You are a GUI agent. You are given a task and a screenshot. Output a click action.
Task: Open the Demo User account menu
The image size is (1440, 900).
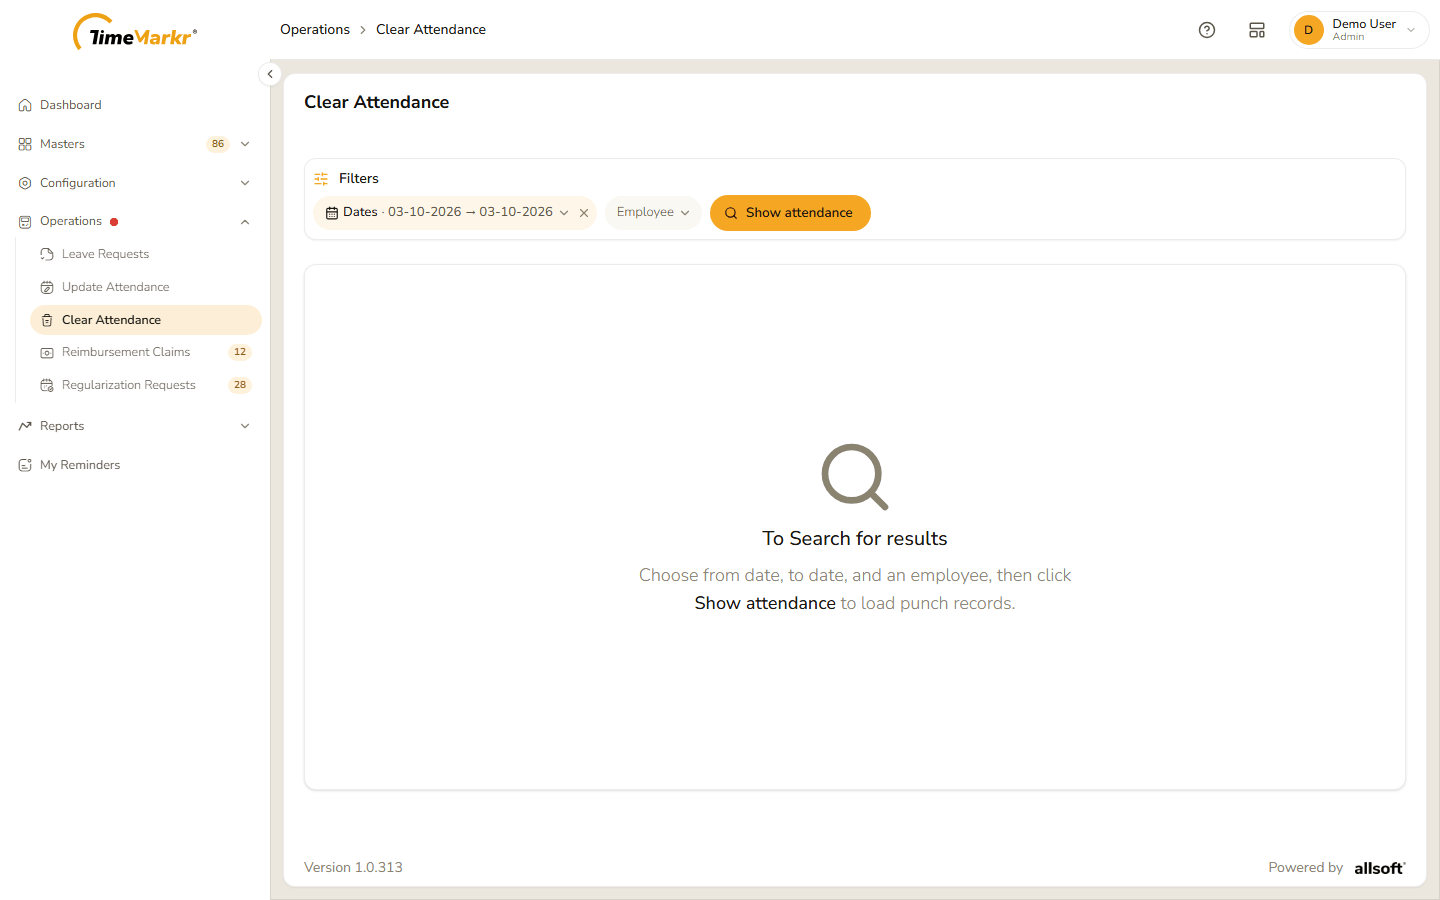1359,30
